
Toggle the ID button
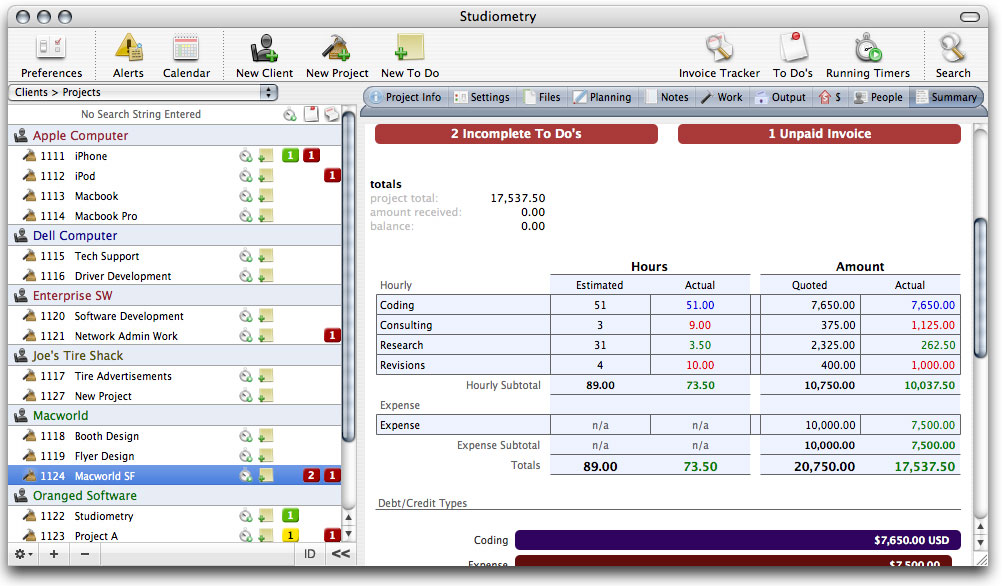[x=310, y=554]
